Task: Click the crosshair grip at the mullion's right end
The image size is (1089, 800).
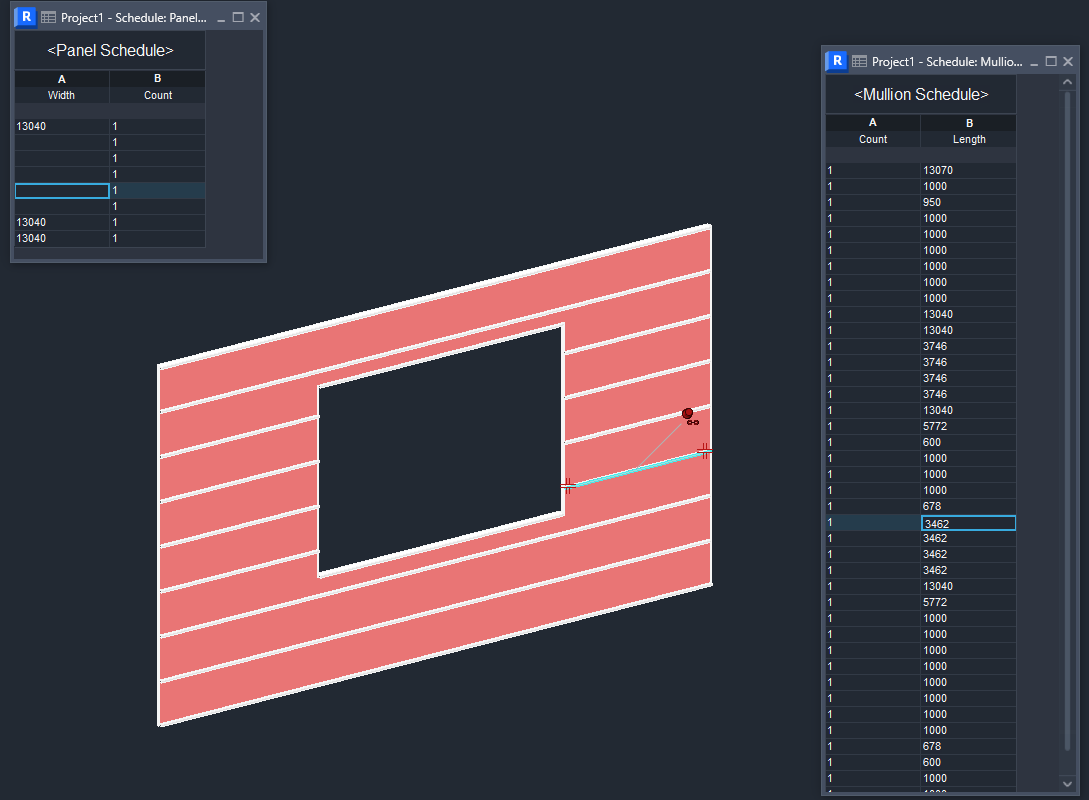Action: pos(707,452)
